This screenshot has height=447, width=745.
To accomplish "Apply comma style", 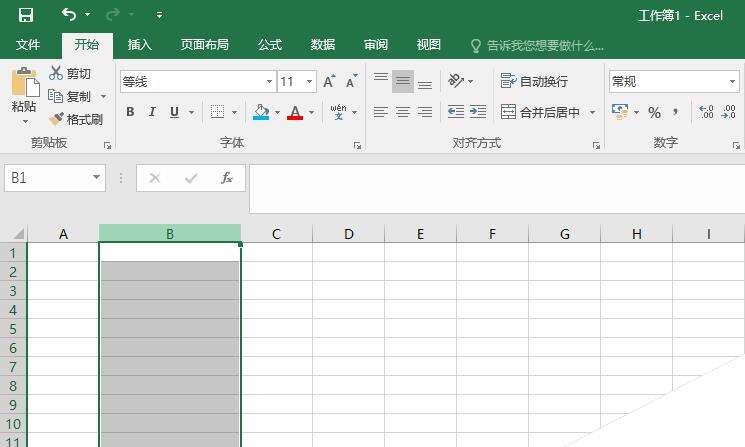I will (675, 113).
